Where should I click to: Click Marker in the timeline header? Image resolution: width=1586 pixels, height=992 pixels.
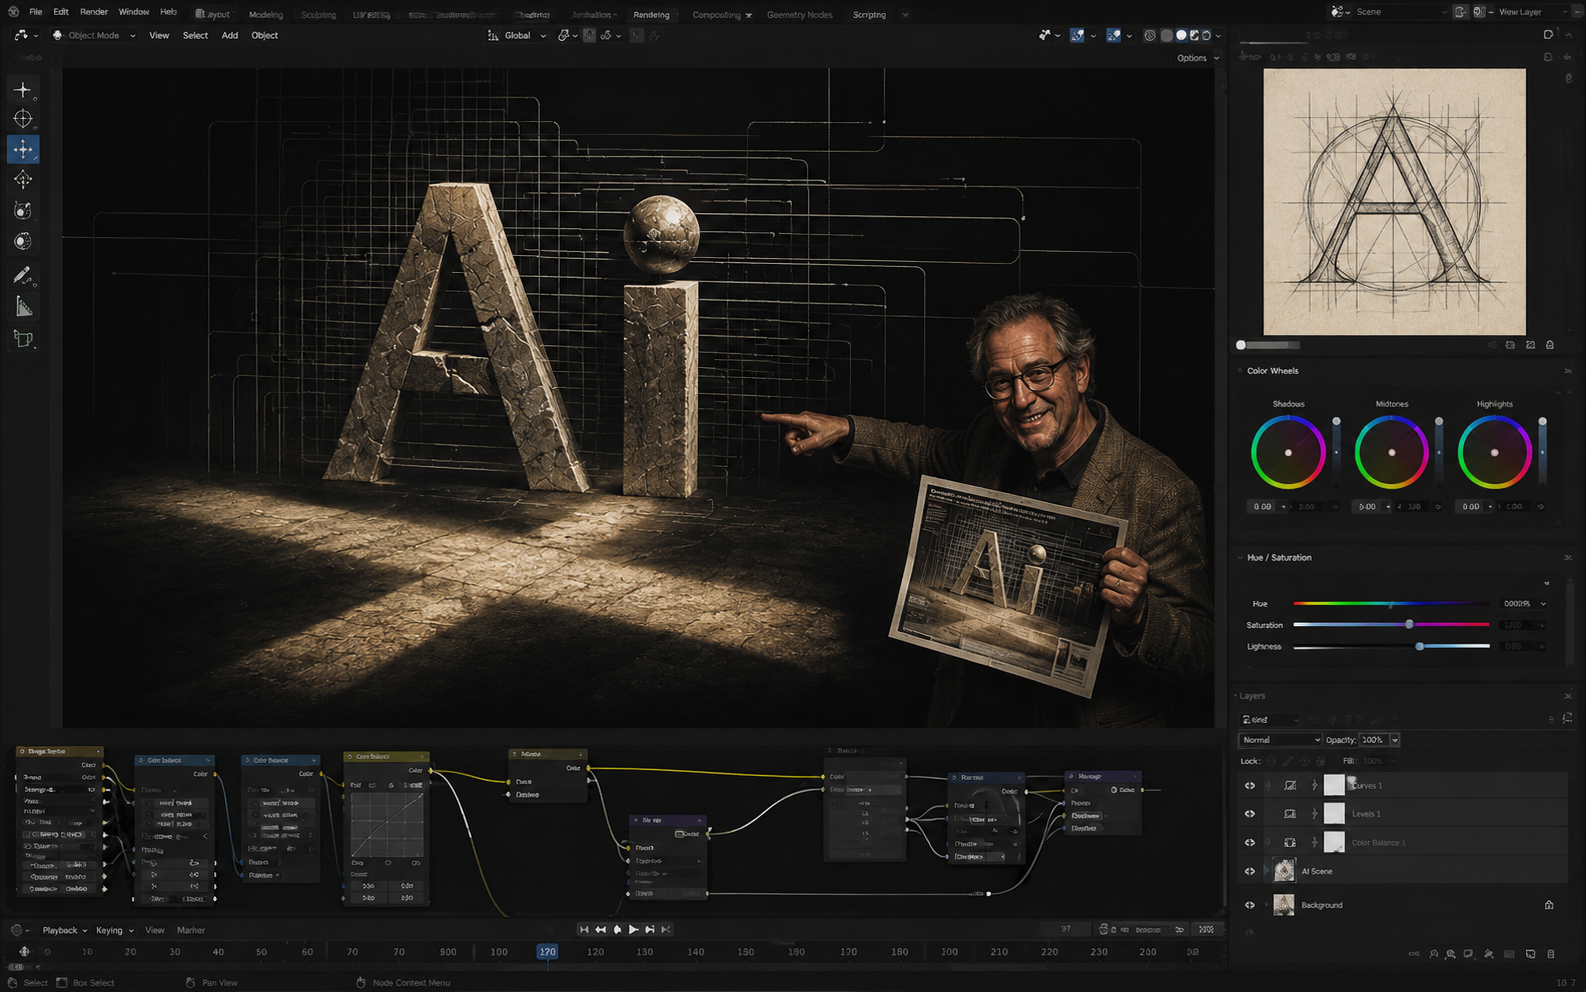tap(191, 930)
